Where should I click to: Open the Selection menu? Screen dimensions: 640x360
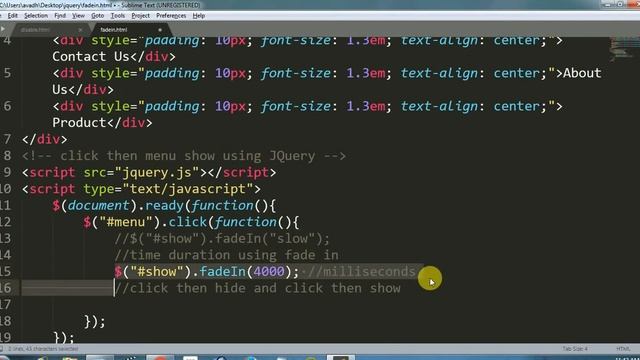[x=36, y=16]
